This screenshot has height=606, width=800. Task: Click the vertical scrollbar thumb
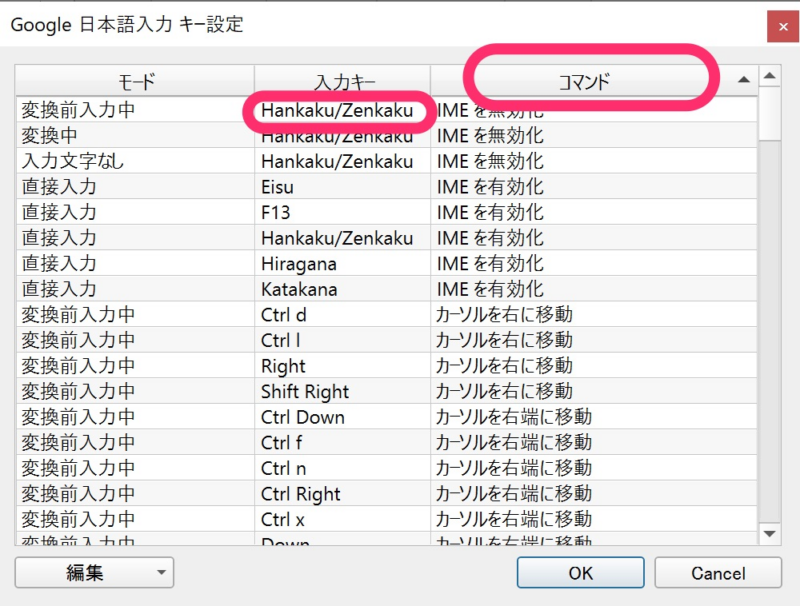coord(769,113)
